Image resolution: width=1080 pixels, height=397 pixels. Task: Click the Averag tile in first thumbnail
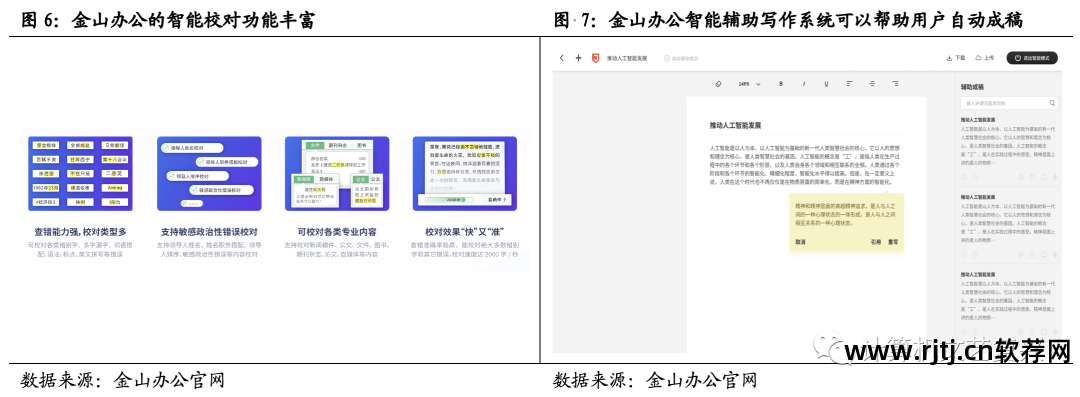(x=114, y=187)
